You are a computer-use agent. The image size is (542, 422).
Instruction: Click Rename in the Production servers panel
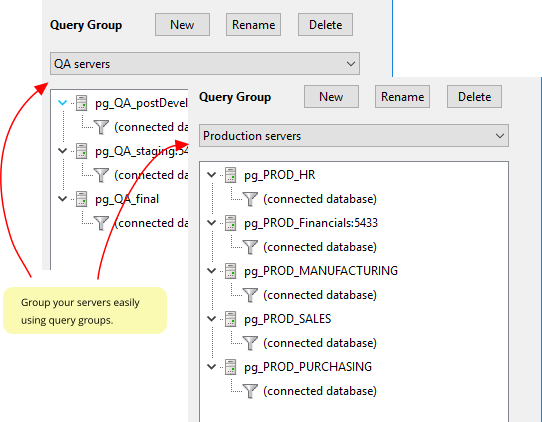coord(402,97)
